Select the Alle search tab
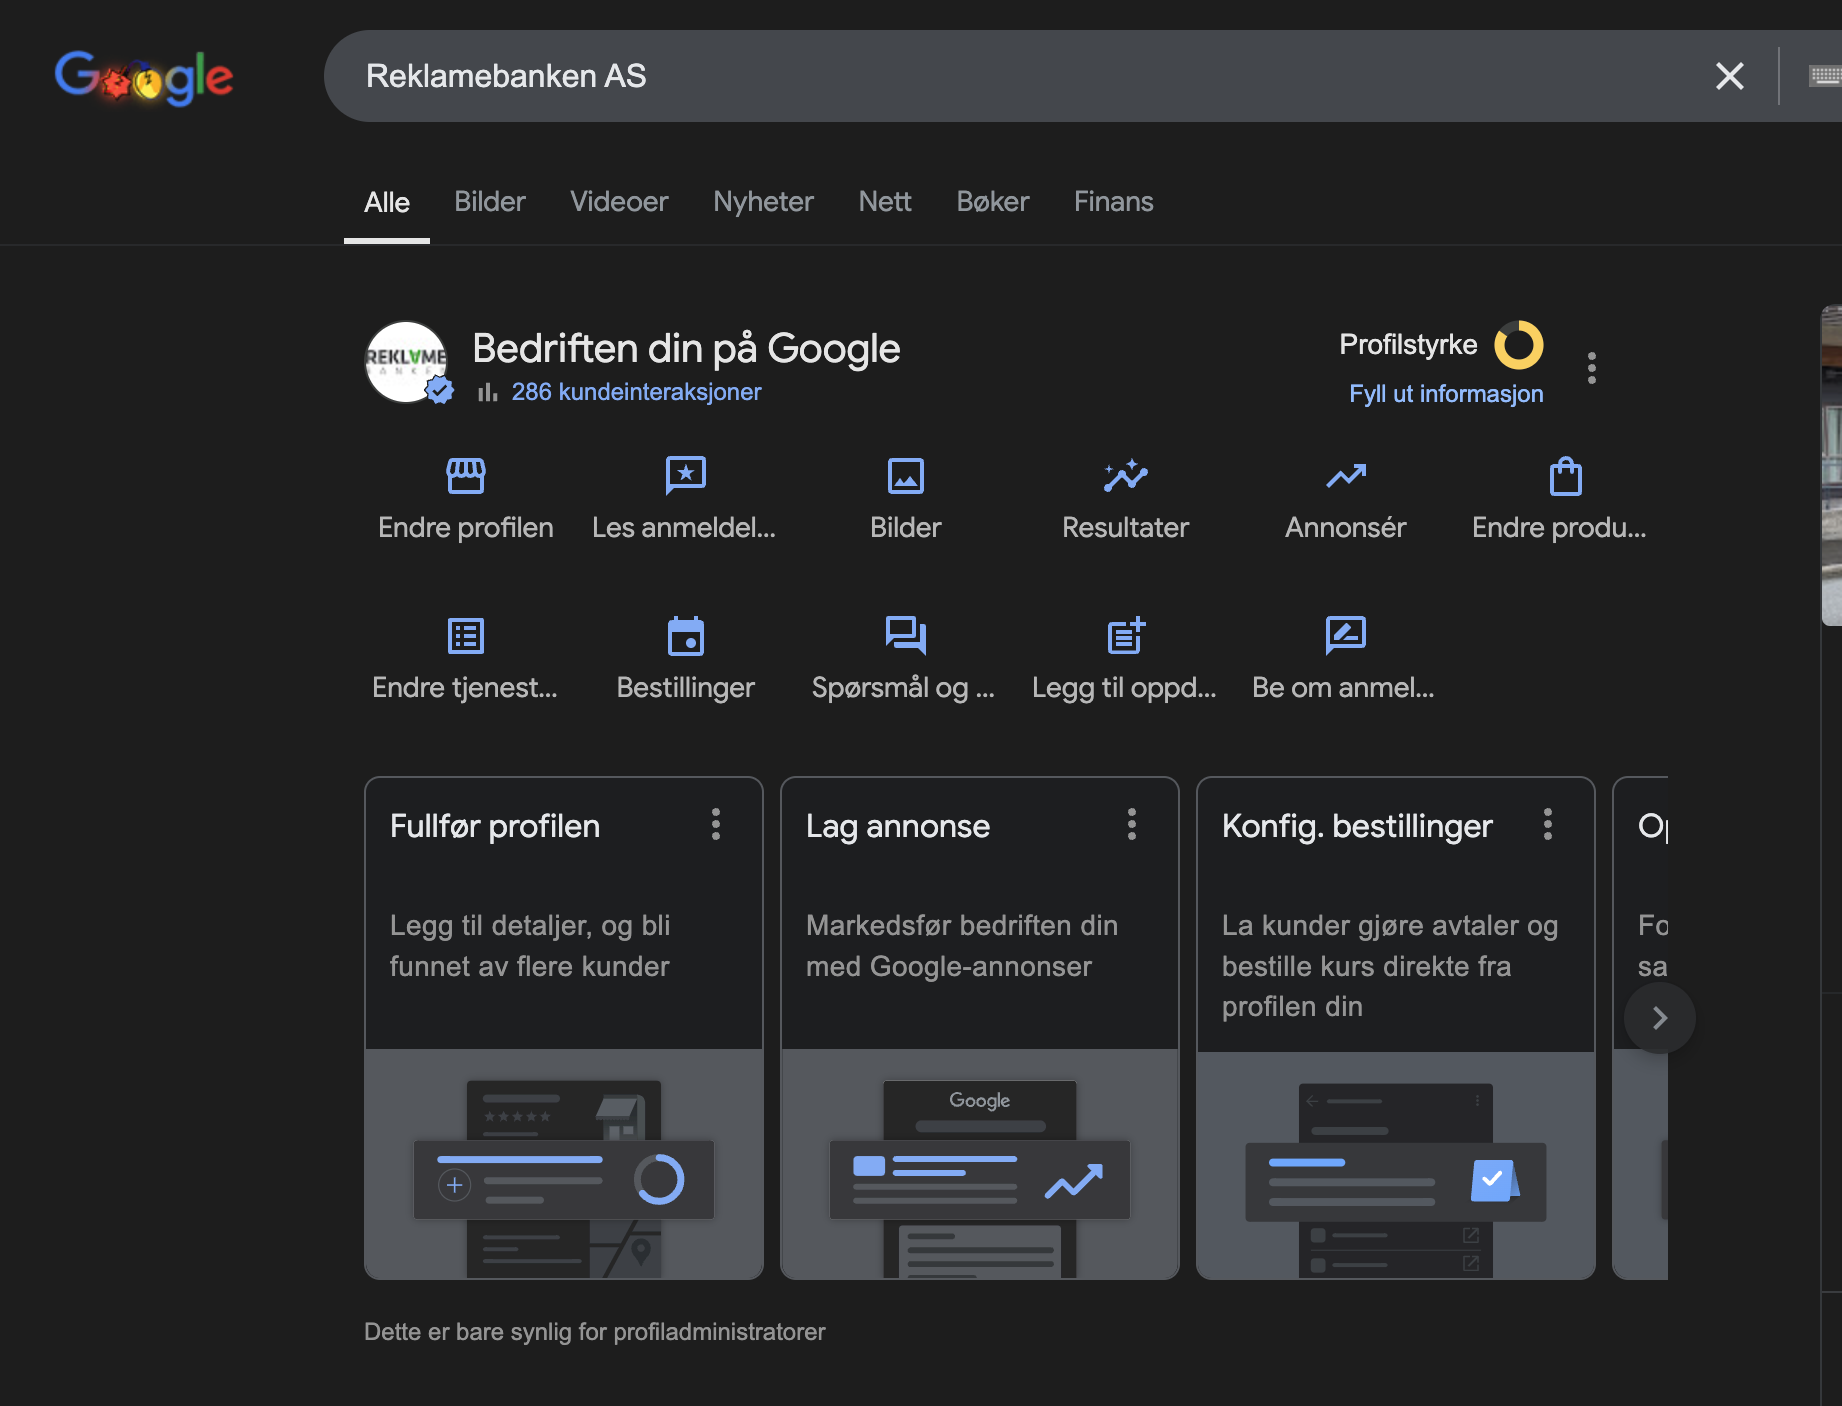This screenshot has width=1842, height=1406. [x=387, y=202]
